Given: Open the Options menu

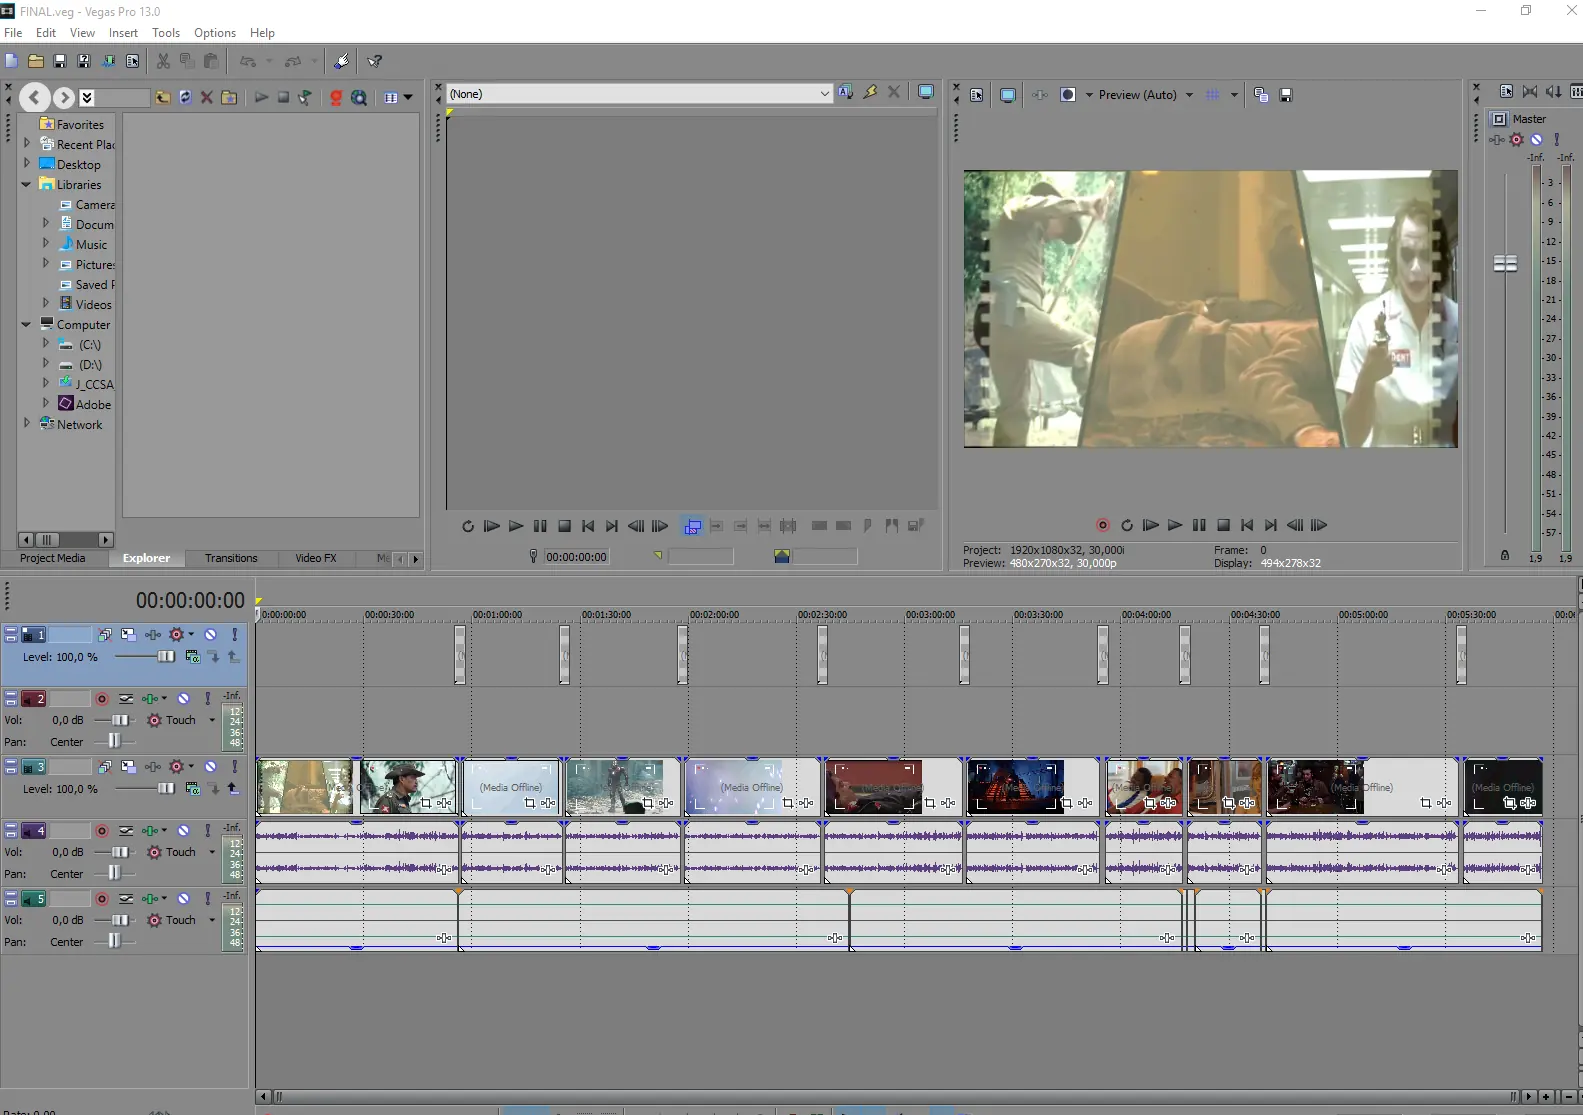Looking at the screenshot, I should pos(215,32).
